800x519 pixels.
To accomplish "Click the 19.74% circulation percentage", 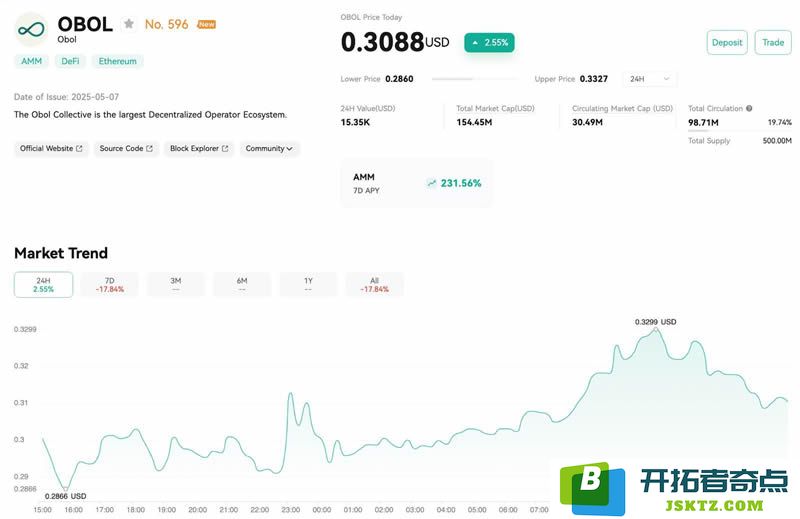I will click(780, 122).
